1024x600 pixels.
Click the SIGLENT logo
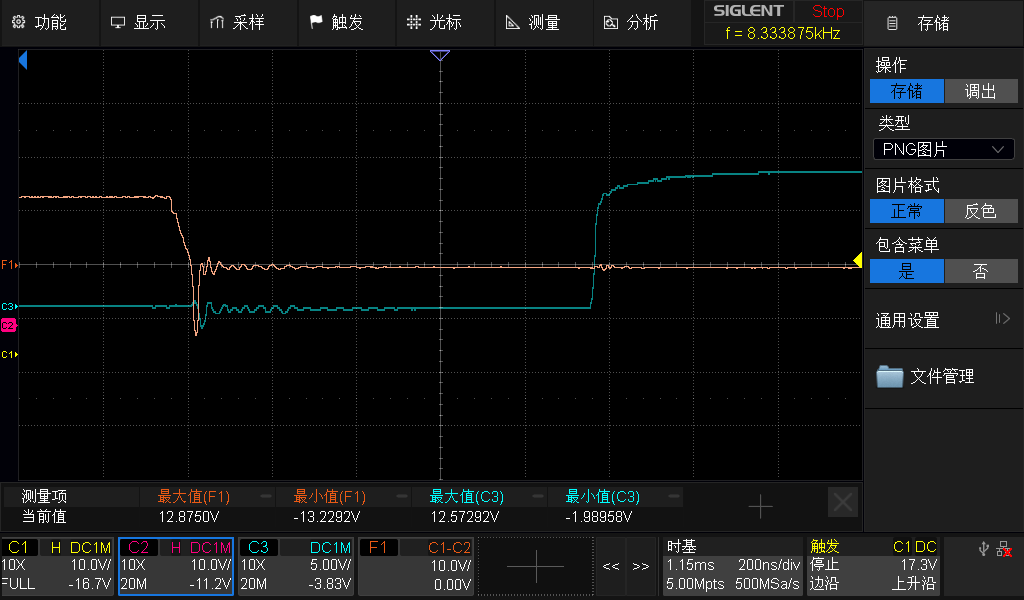[748, 11]
